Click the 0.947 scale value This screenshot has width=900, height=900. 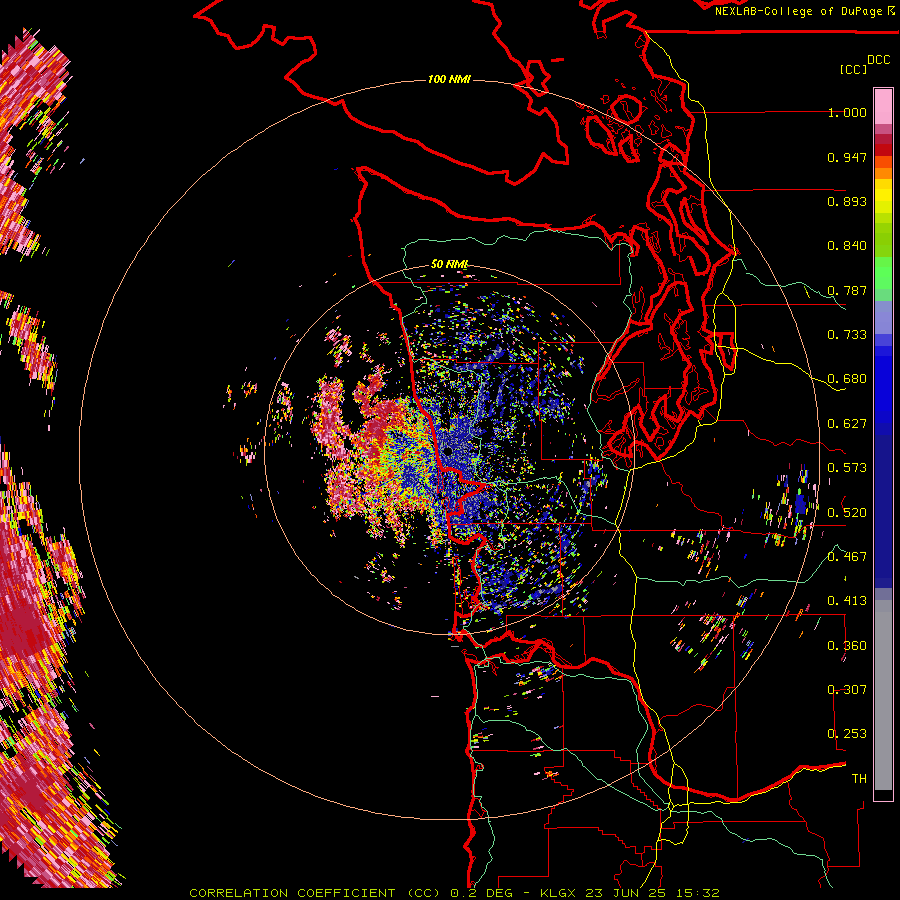847,157
